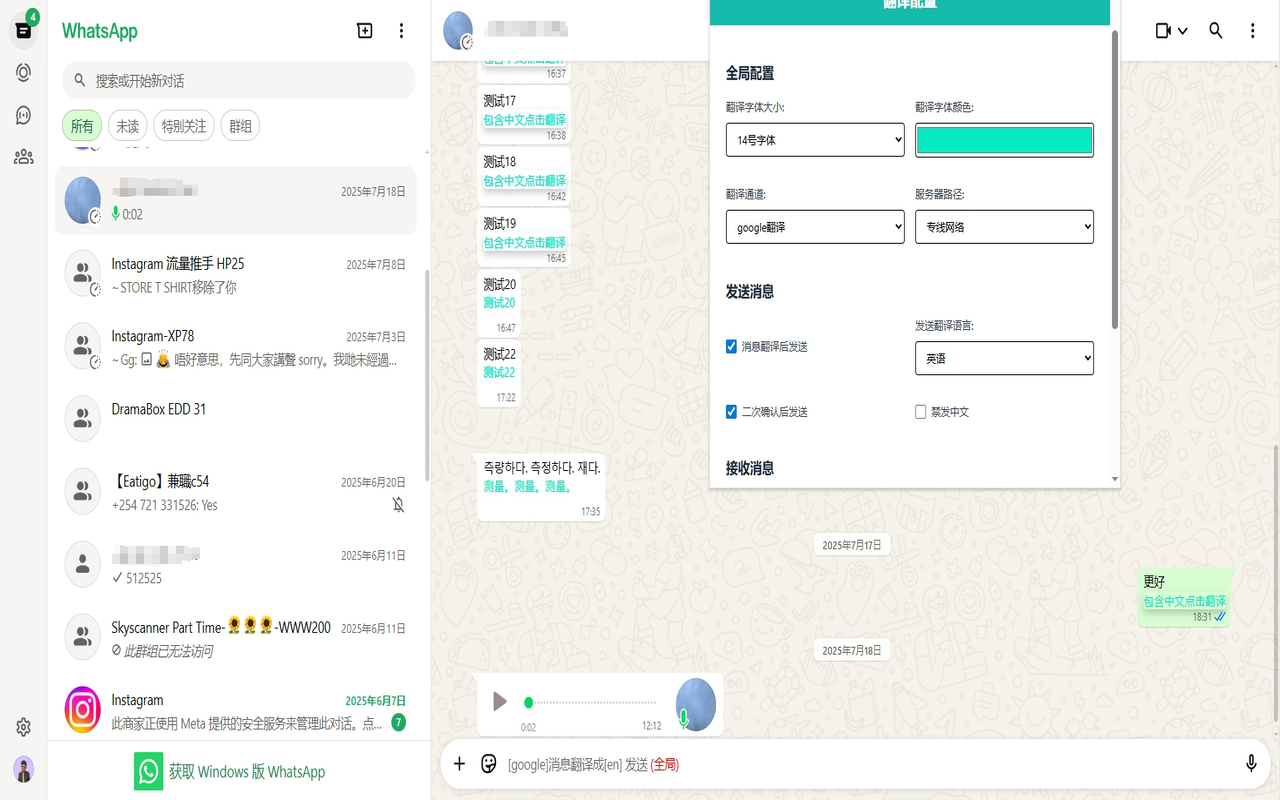This screenshot has width=1280, height=800.
Task: Open the Channels icon in left sidebar
Action: click(x=24, y=115)
